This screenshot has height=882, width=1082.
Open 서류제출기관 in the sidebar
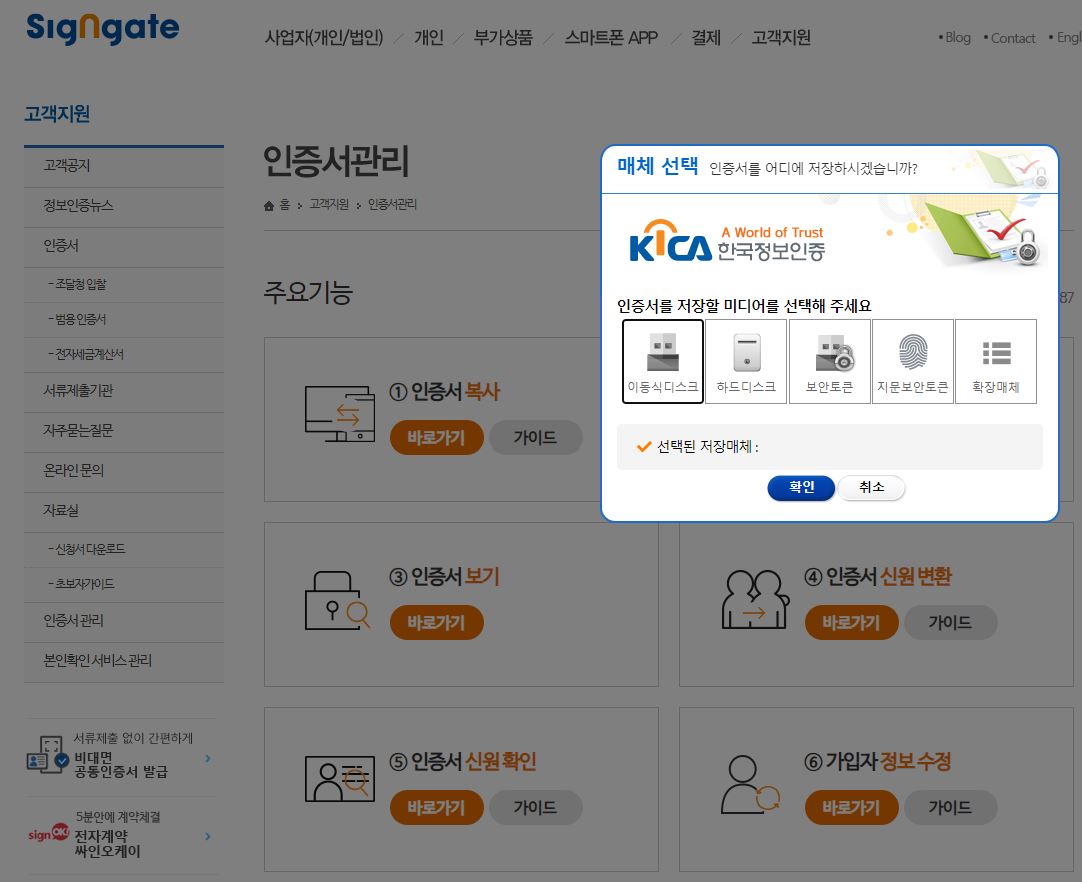(124, 391)
